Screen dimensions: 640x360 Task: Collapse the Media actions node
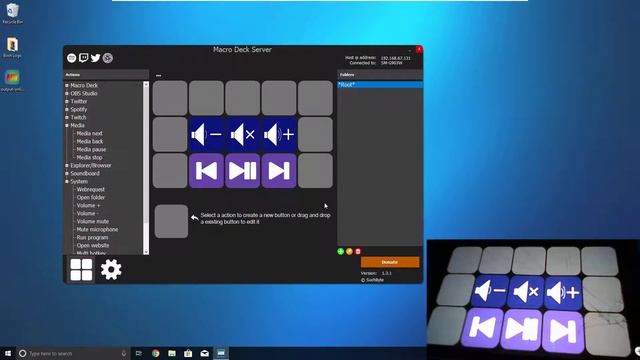pos(67,125)
